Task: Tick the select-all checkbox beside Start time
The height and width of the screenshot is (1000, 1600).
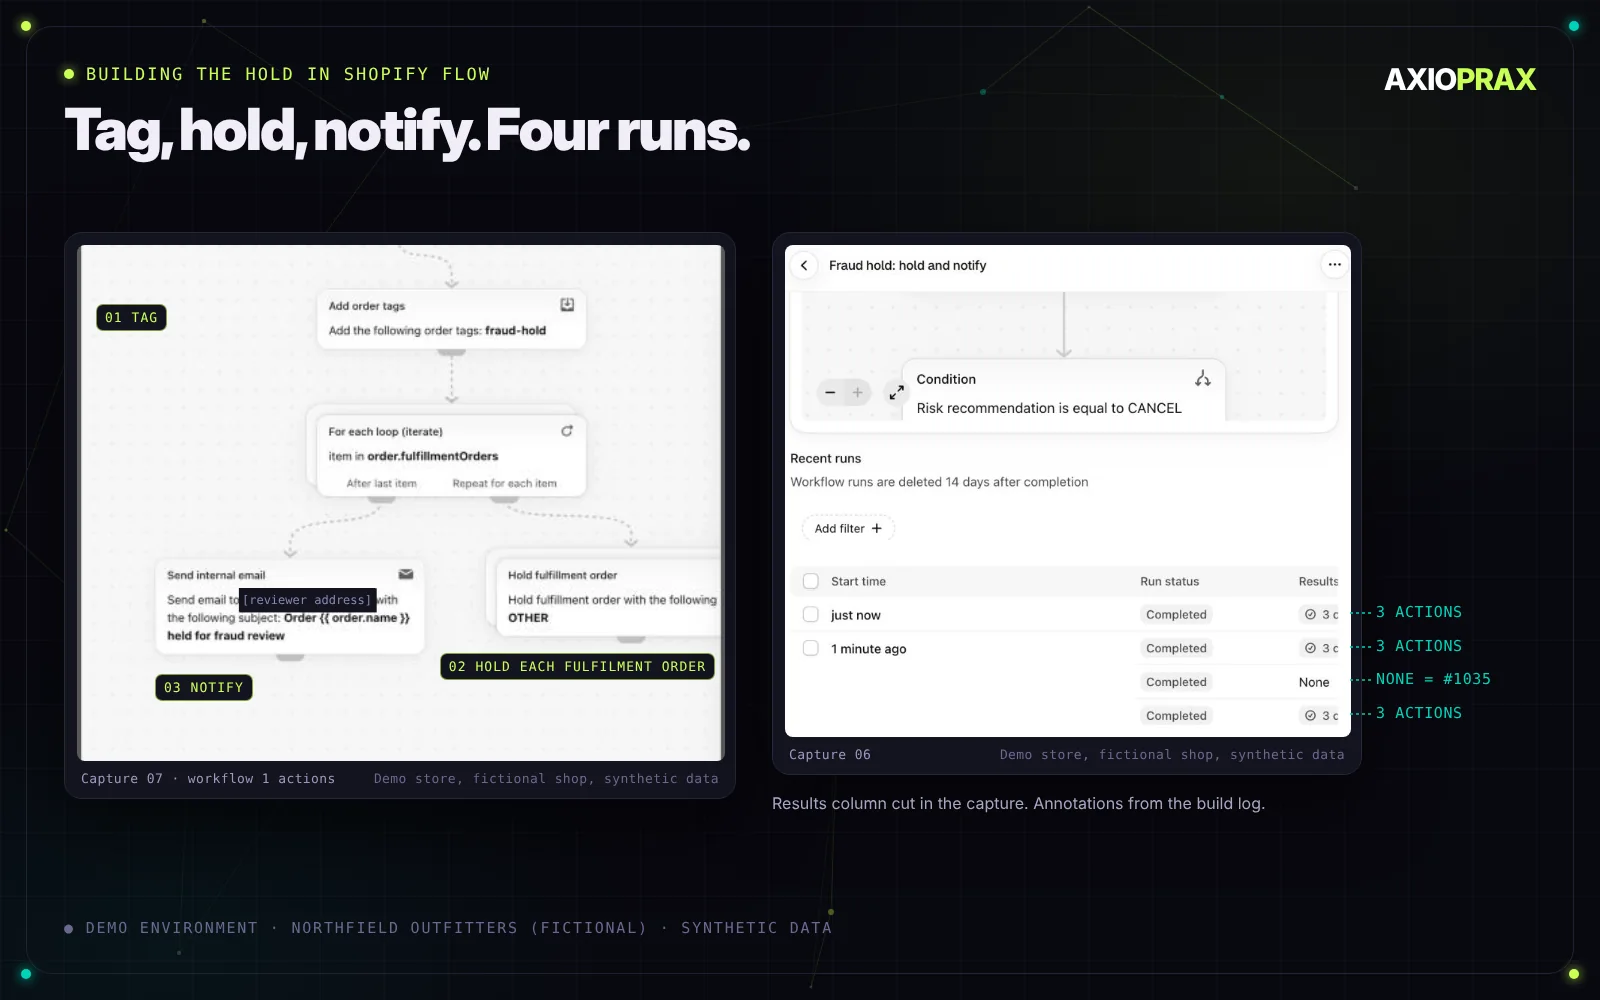Action: point(811,581)
